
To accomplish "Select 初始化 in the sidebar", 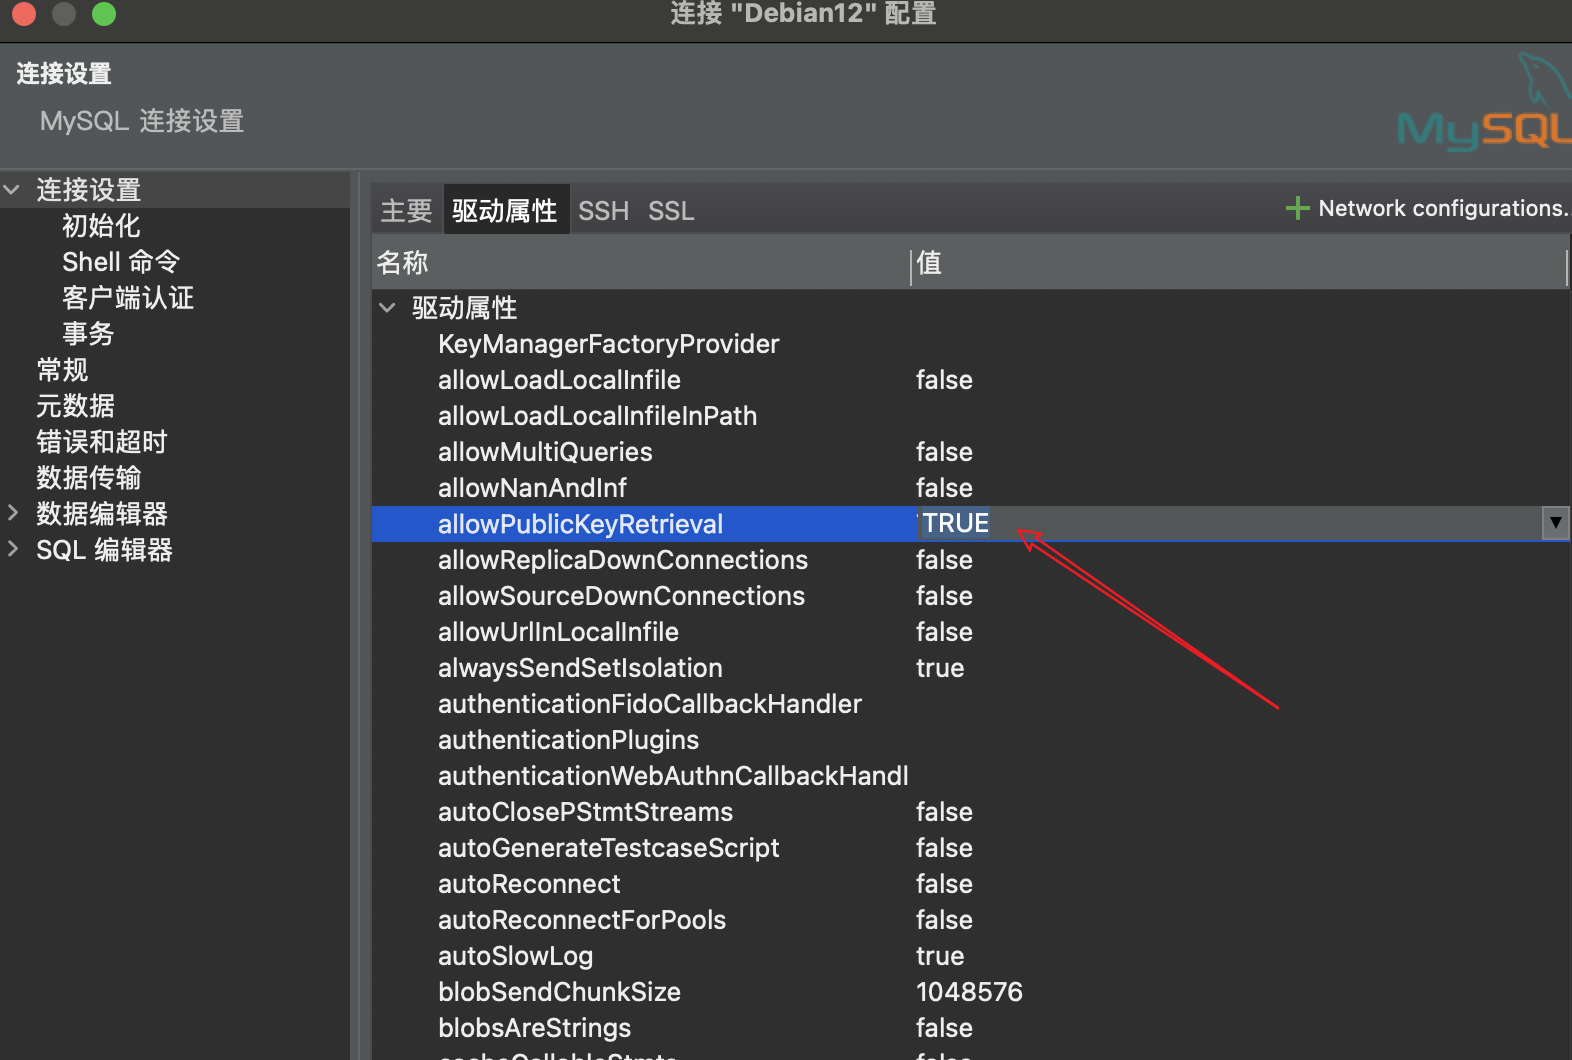I will (101, 226).
